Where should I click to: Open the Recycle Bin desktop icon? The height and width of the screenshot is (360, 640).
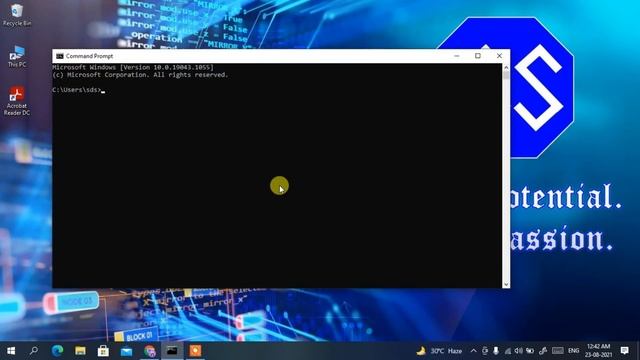click(x=17, y=15)
